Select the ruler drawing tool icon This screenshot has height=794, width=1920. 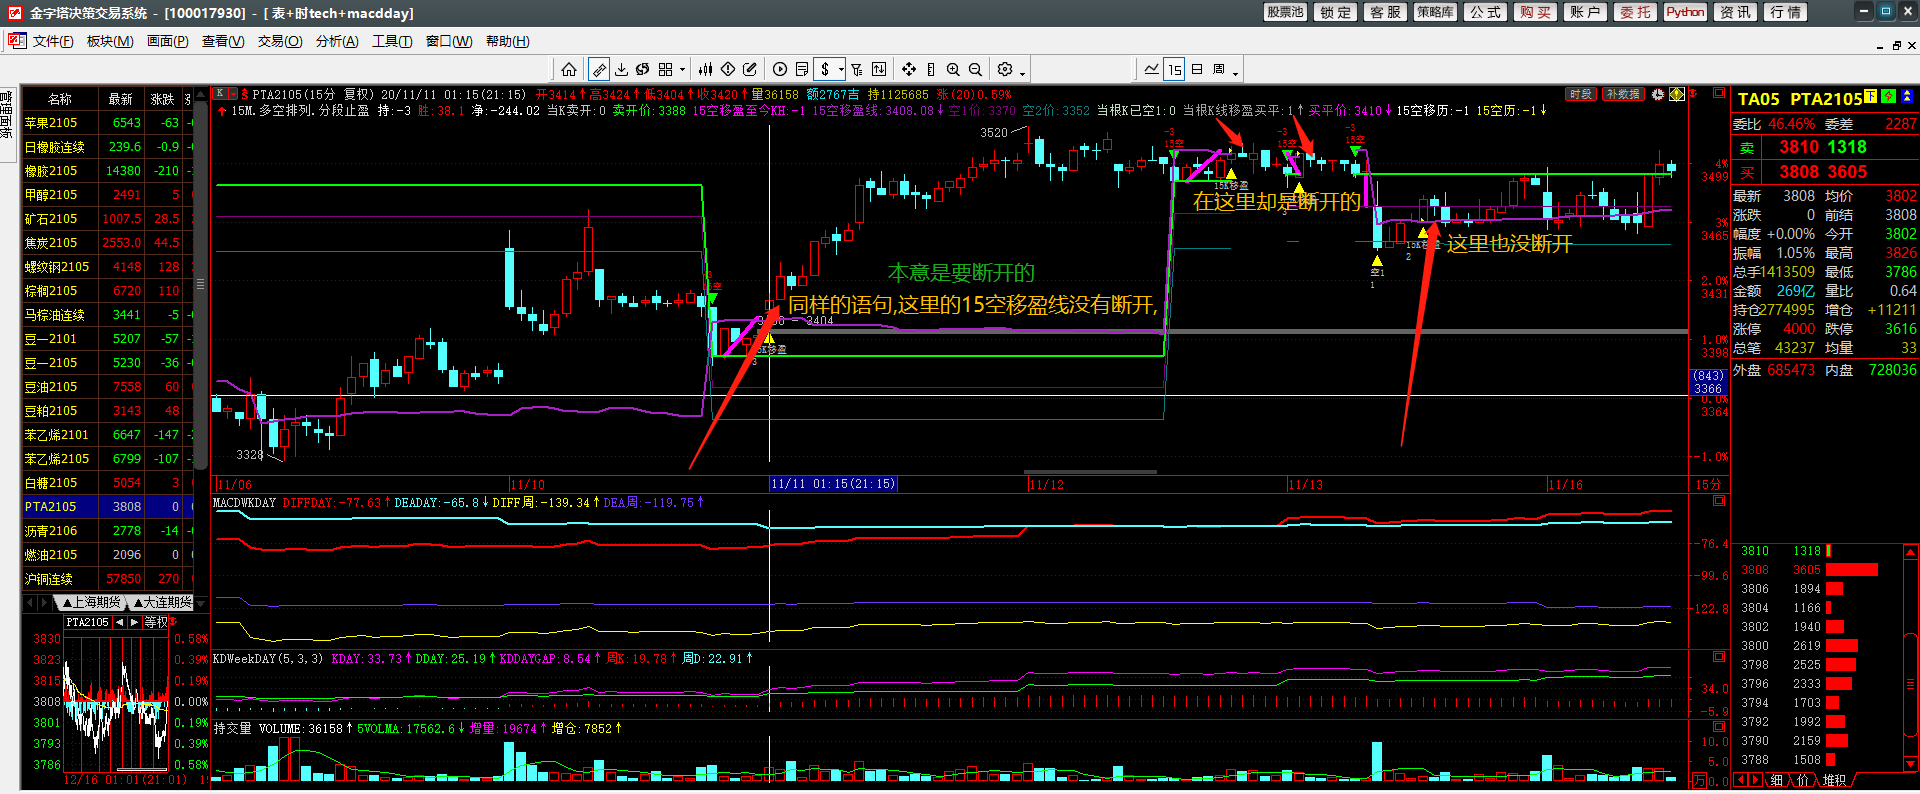599,69
